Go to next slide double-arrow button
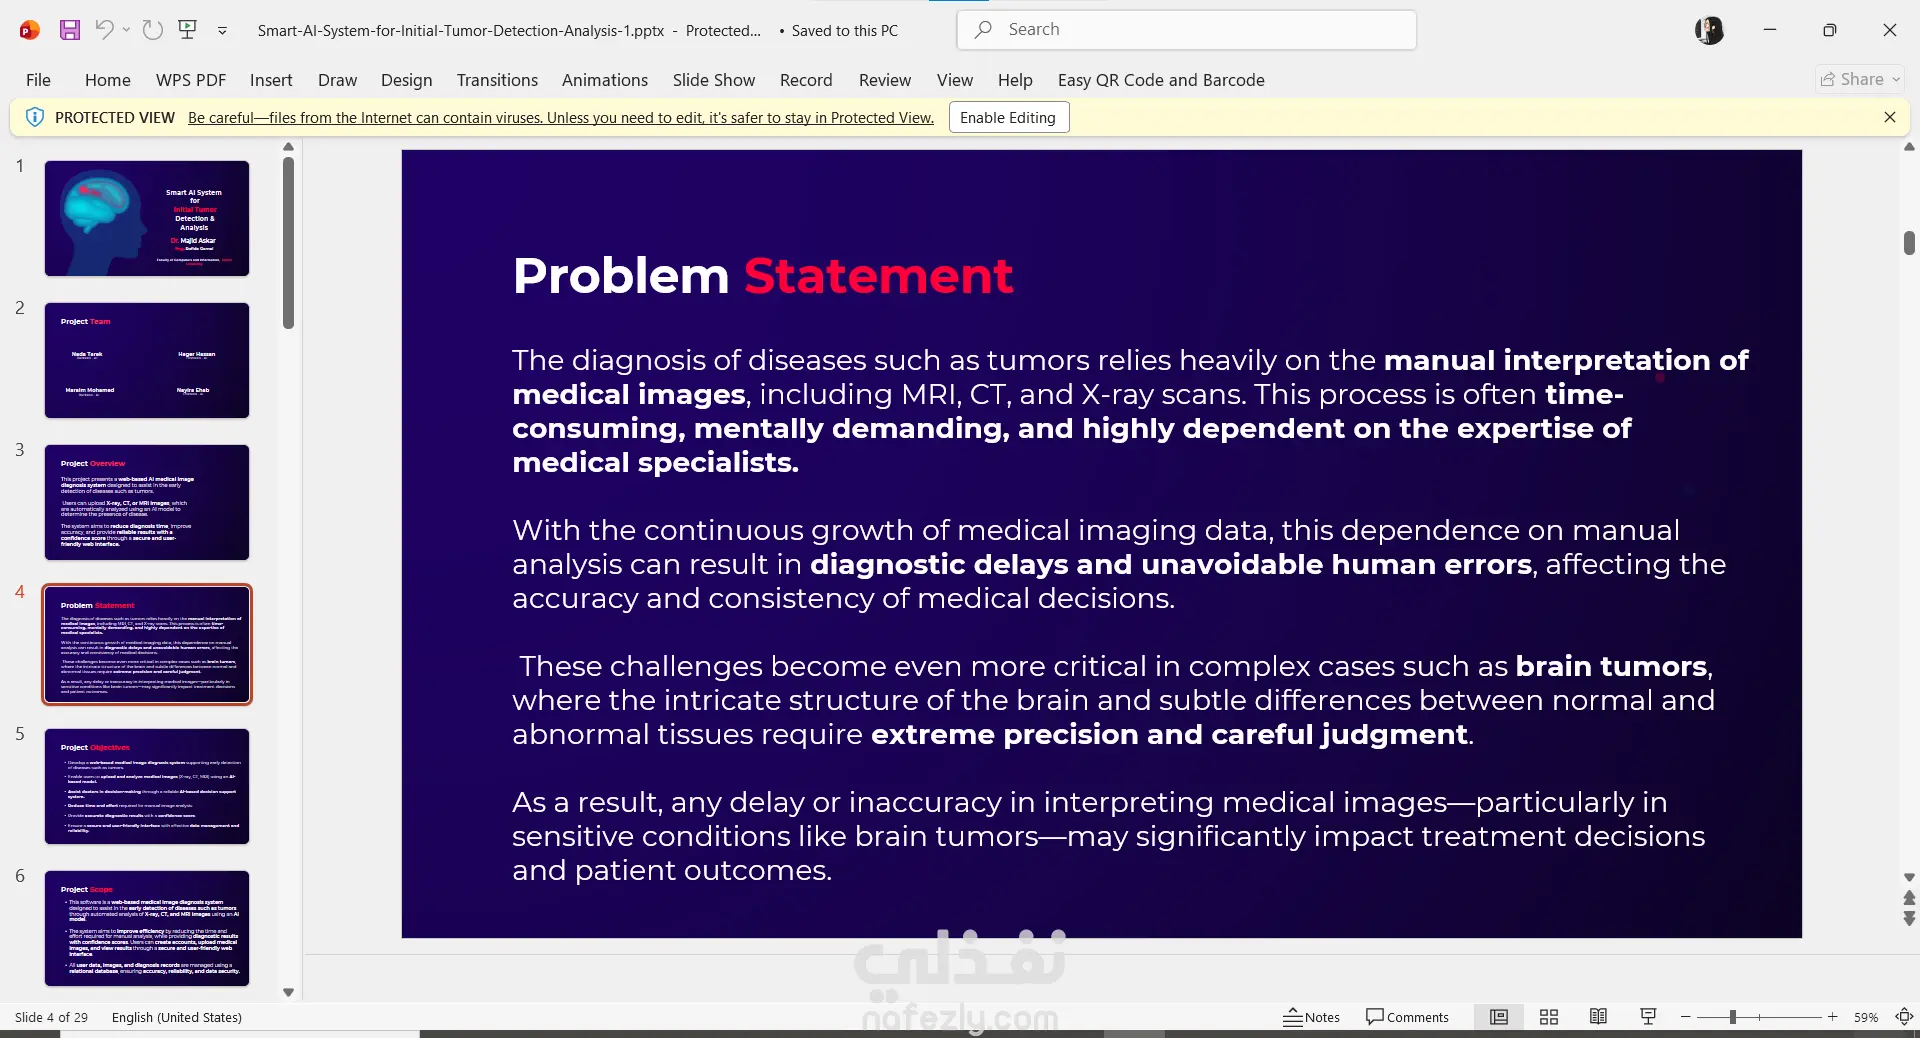1920x1038 pixels. [x=1909, y=918]
